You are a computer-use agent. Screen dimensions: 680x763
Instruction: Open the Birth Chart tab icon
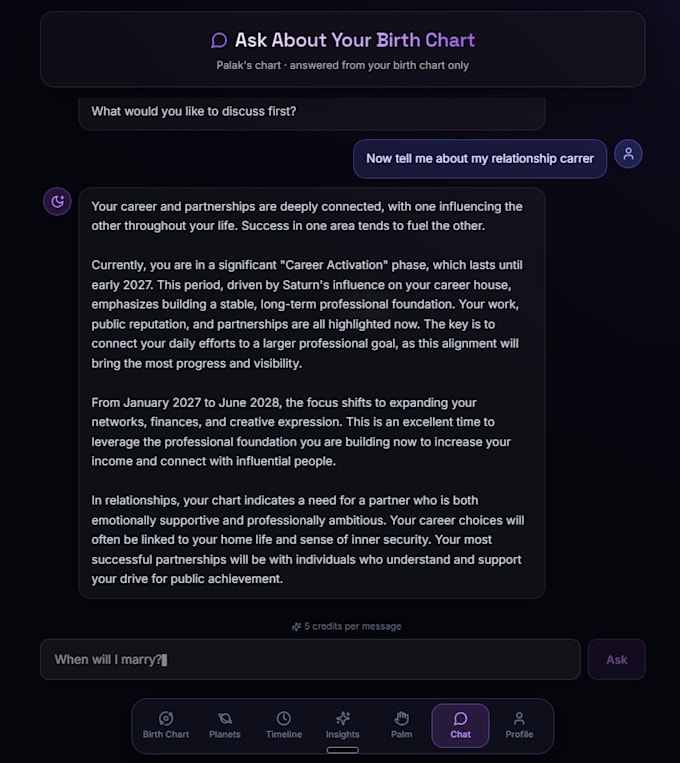pos(165,718)
